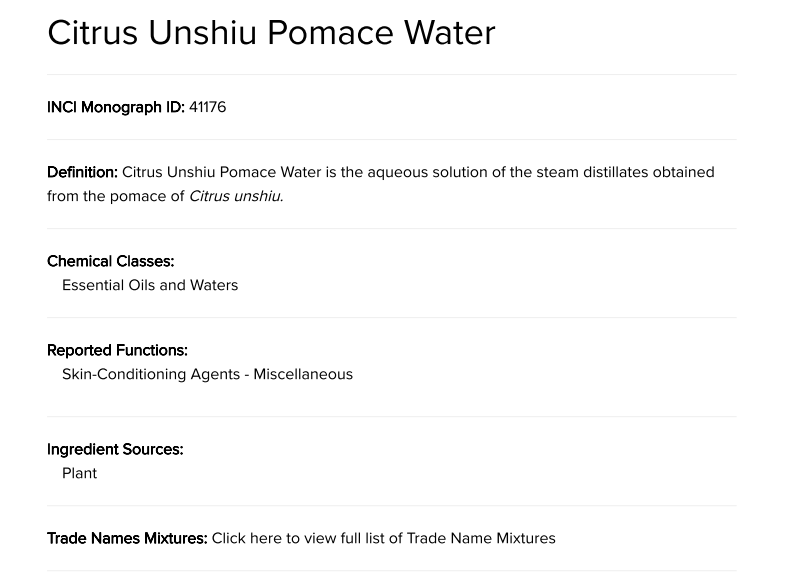The height and width of the screenshot is (584, 788).
Task: Open Skin-Conditioning Agents - Miscellaneous function
Action: [207, 374]
